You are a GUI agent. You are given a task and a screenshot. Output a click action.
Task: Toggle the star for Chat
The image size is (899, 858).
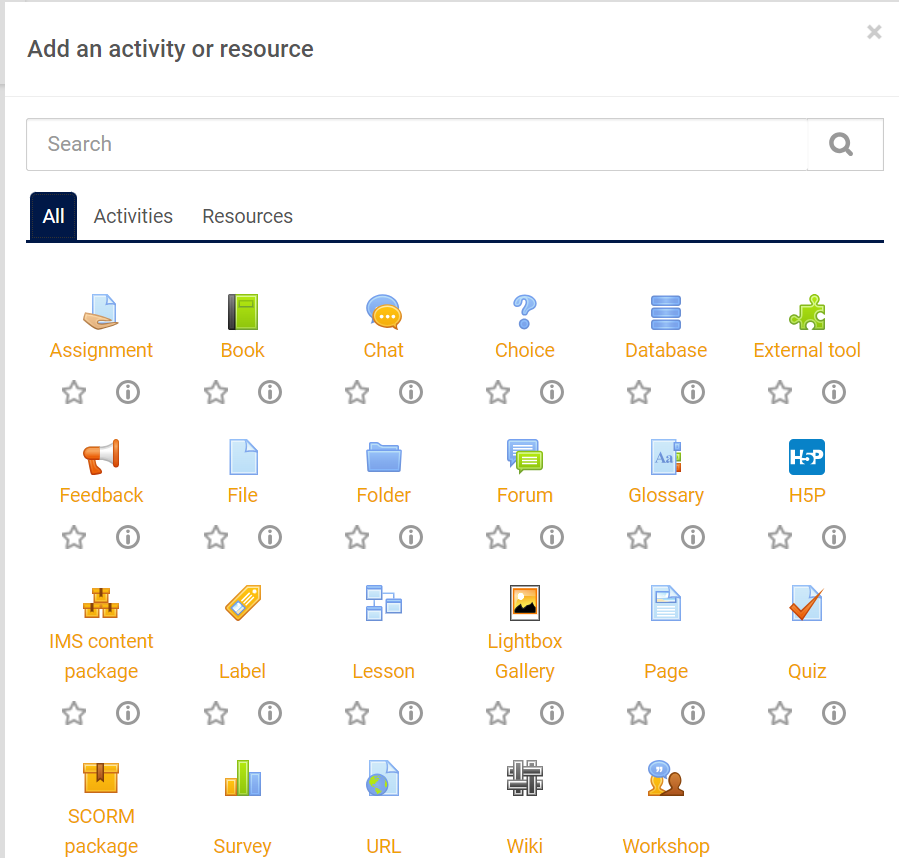pos(357,392)
